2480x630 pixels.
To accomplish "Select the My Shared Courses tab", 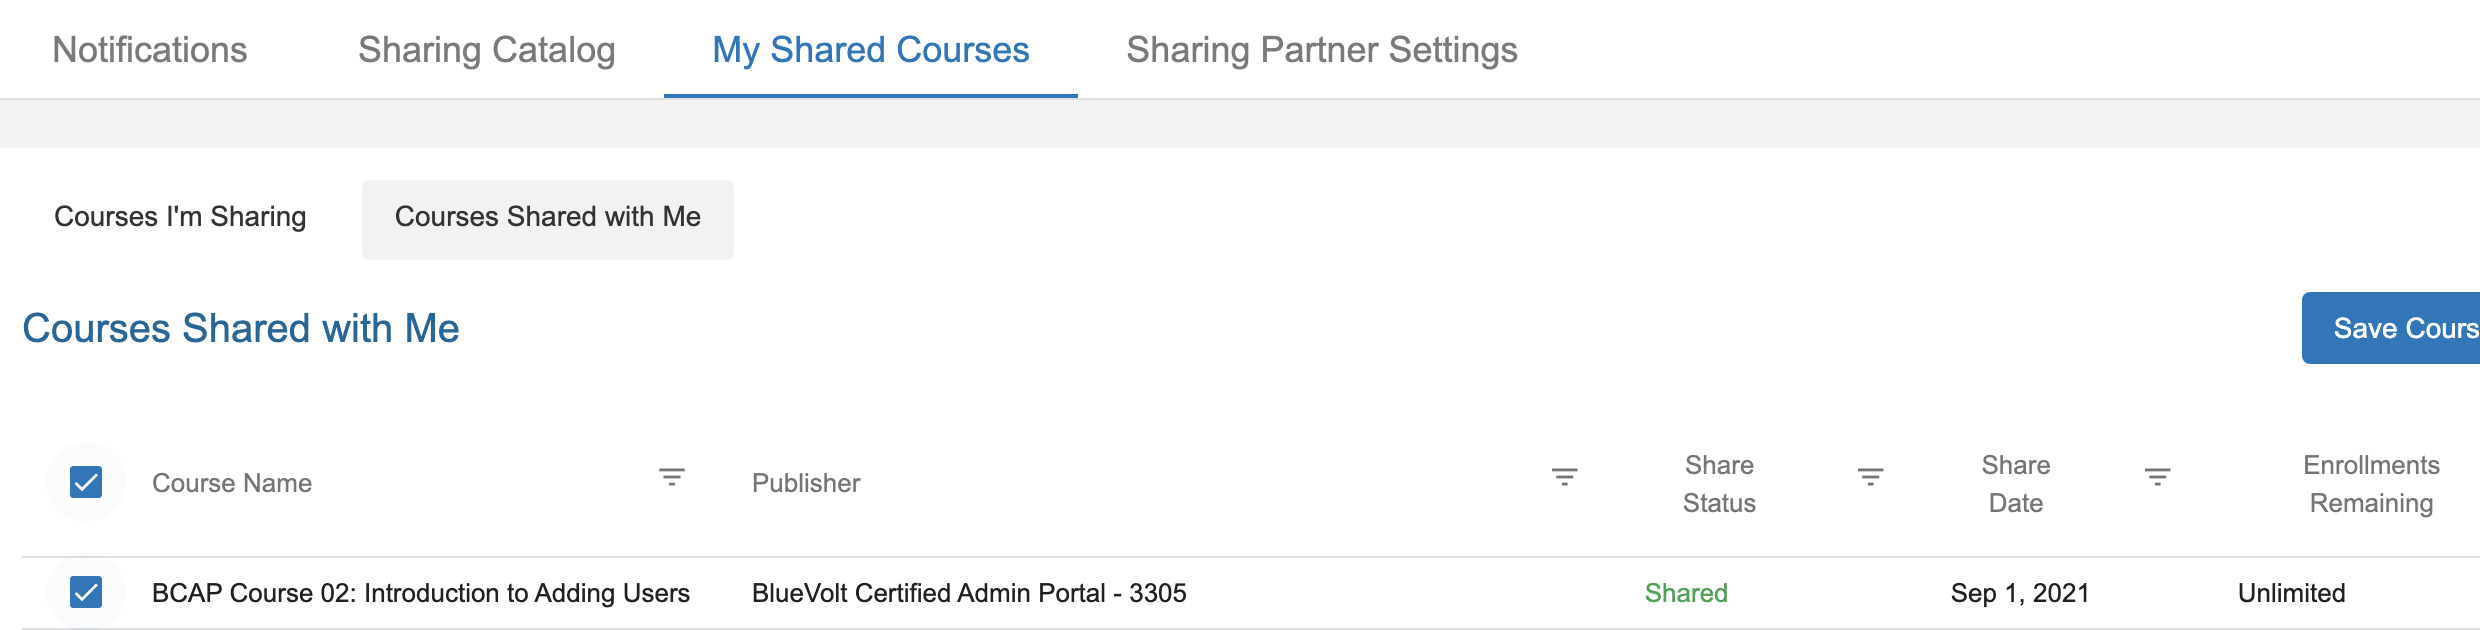I will click(x=871, y=50).
